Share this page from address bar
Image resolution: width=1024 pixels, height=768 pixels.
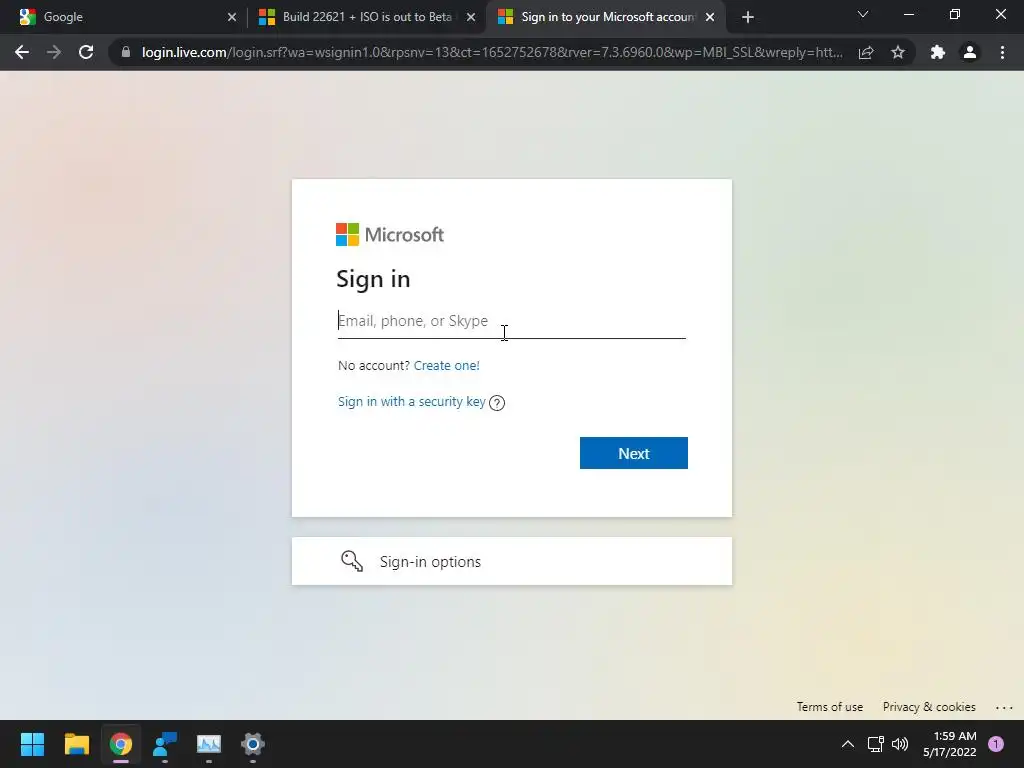[x=866, y=52]
